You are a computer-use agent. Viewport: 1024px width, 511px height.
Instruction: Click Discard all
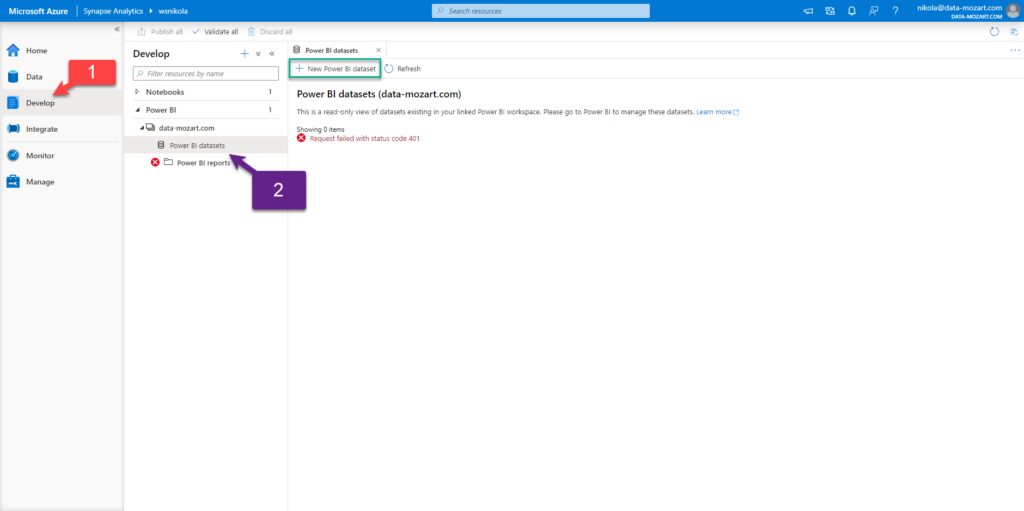(x=270, y=31)
